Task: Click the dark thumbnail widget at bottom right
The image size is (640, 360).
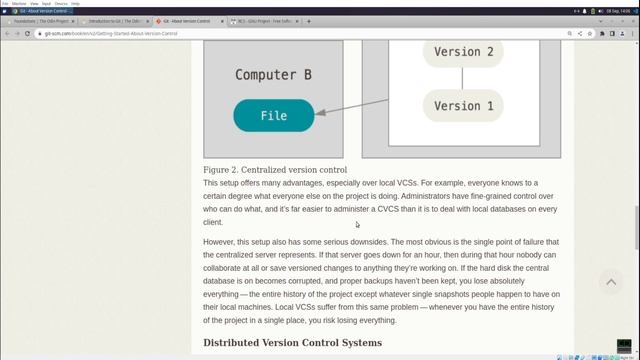Action: tap(624, 346)
